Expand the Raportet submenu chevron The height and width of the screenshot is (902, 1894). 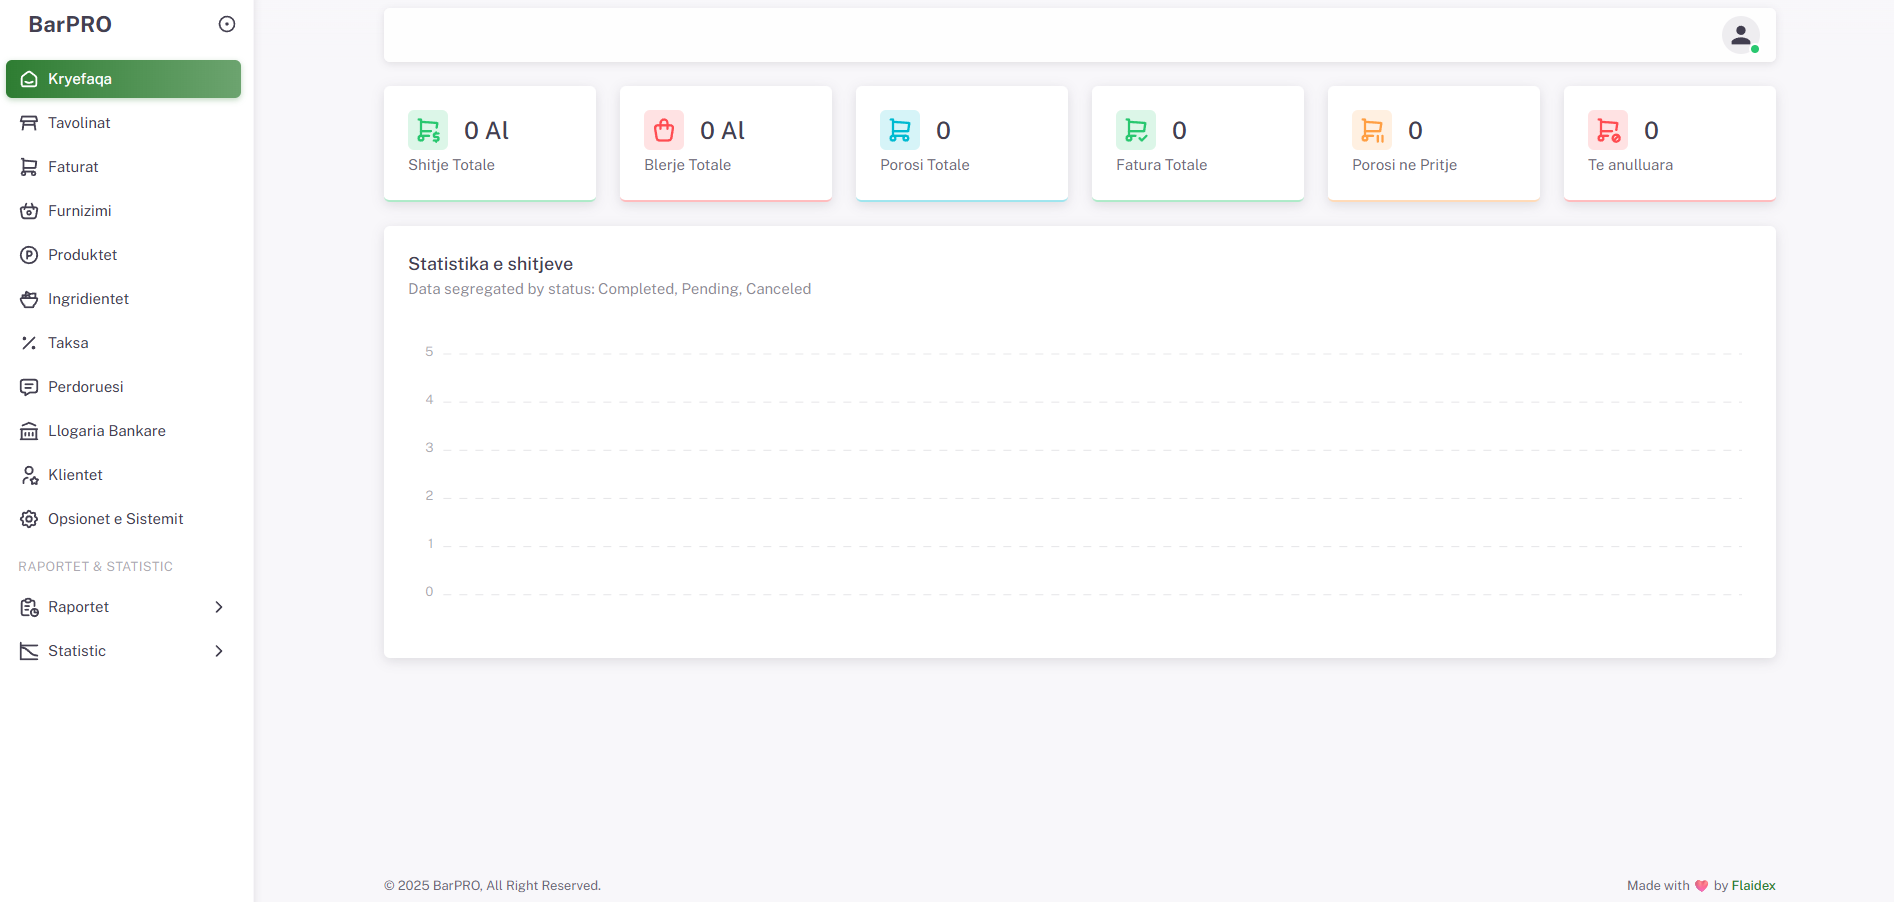tap(219, 607)
